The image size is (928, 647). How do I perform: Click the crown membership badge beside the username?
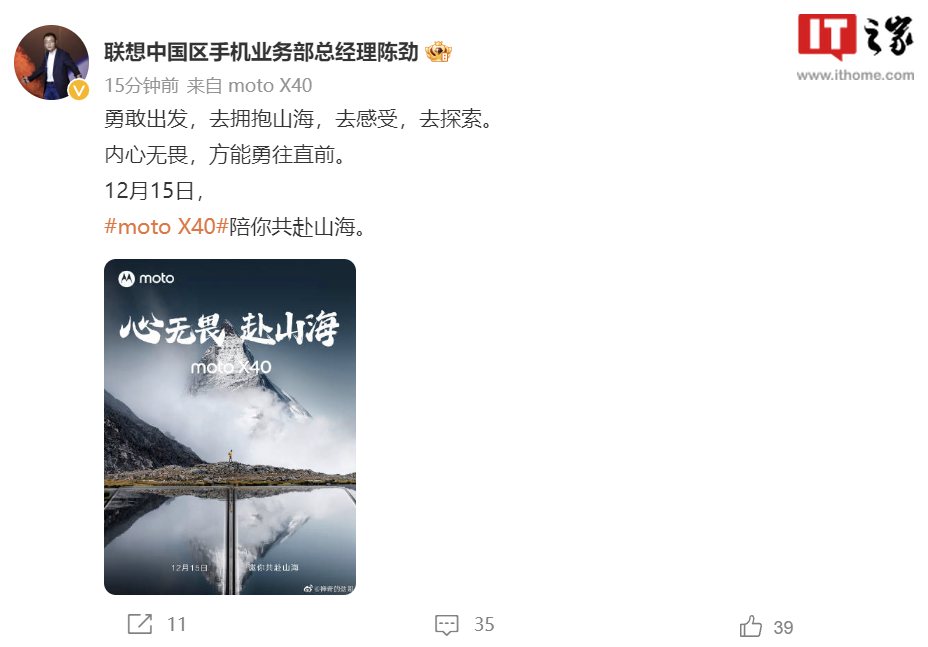[x=439, y=52]
